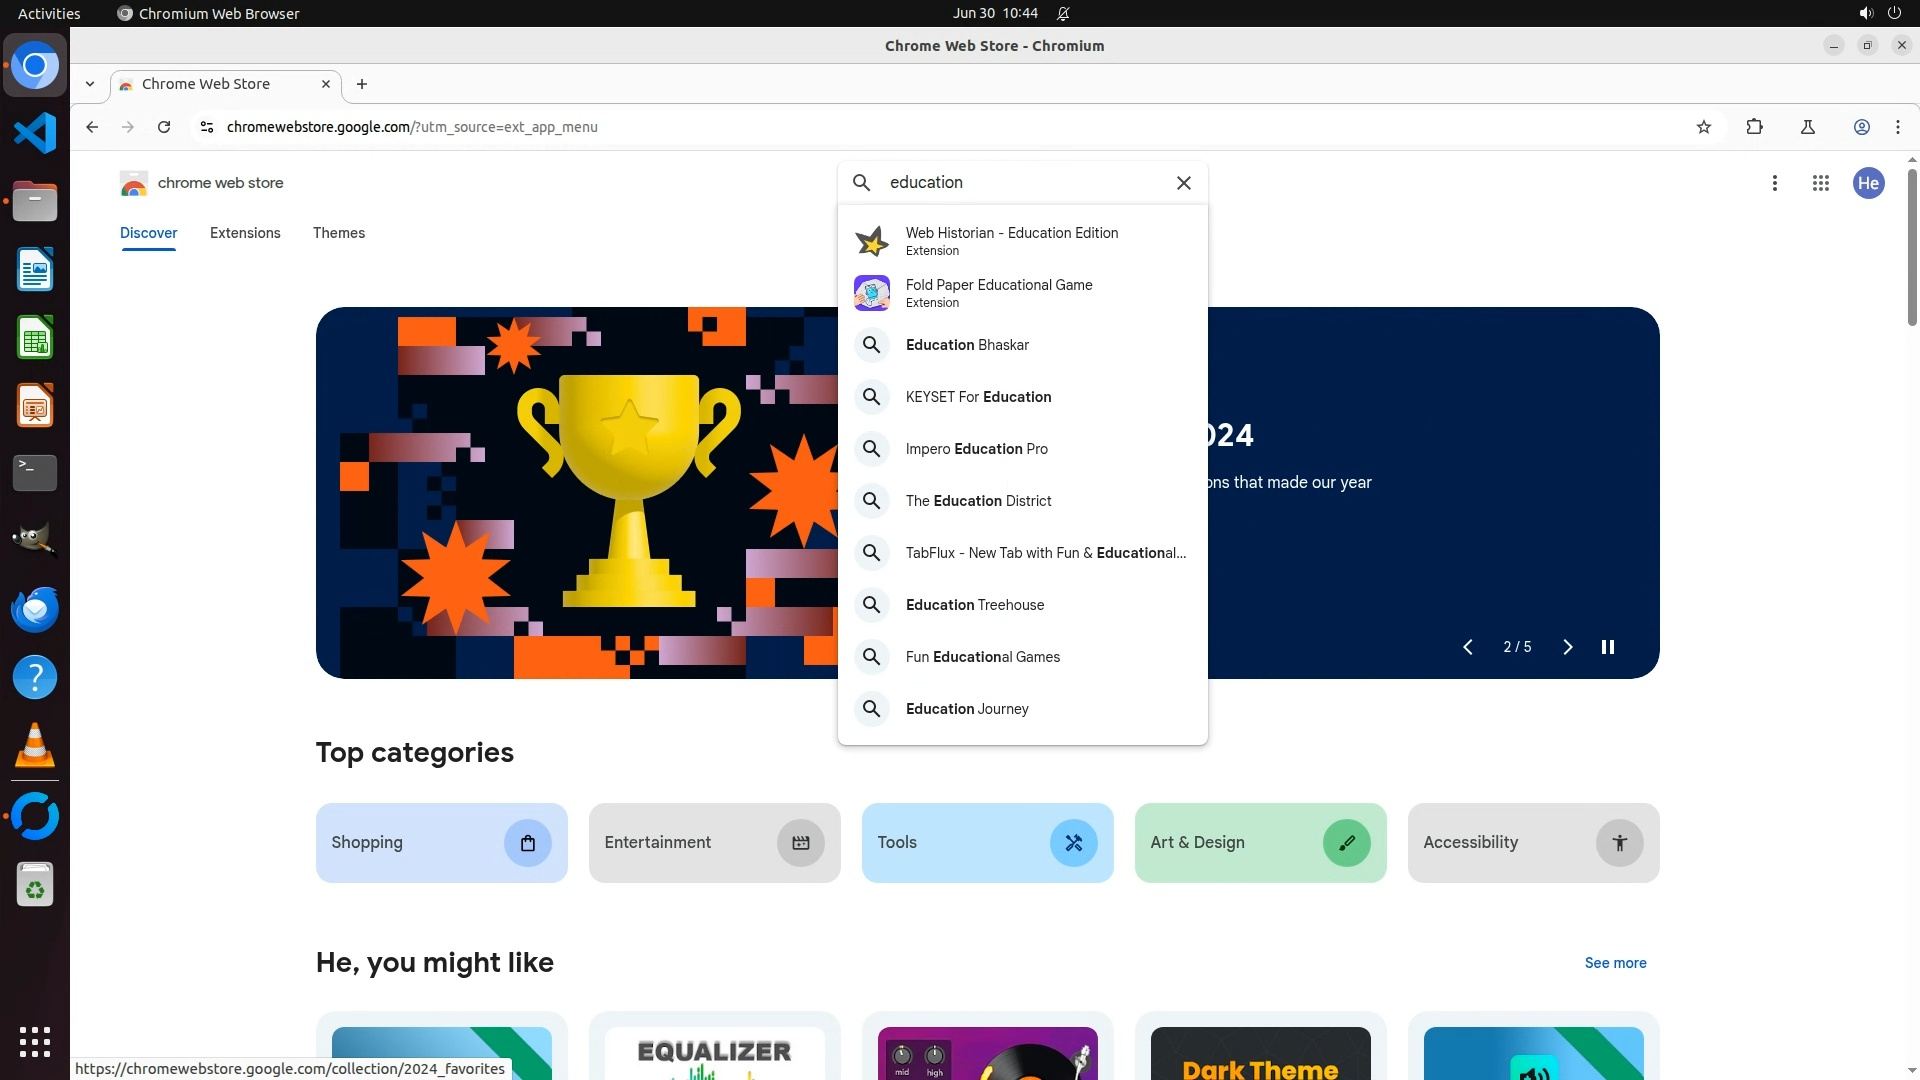Open the browser Extensions puzzle icon
This screenshot has height=1080, width=1920.
point(1754,127)
